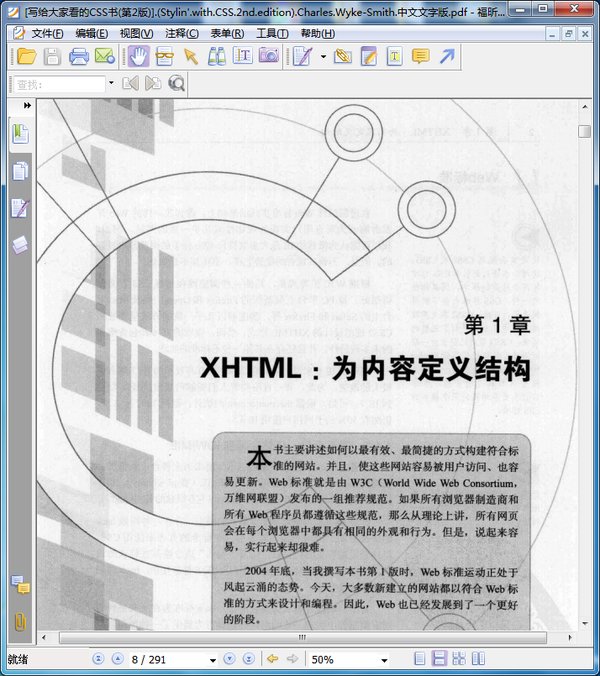Go to the first page

tap(98, 659)
